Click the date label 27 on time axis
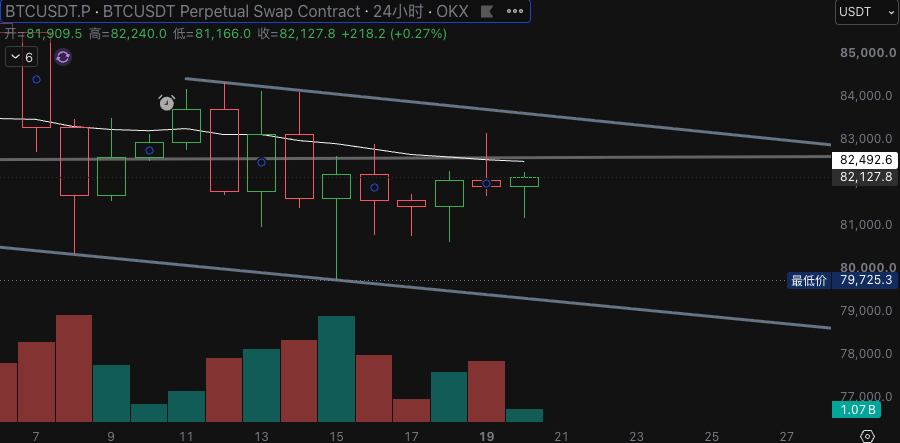 coord(787,437)
